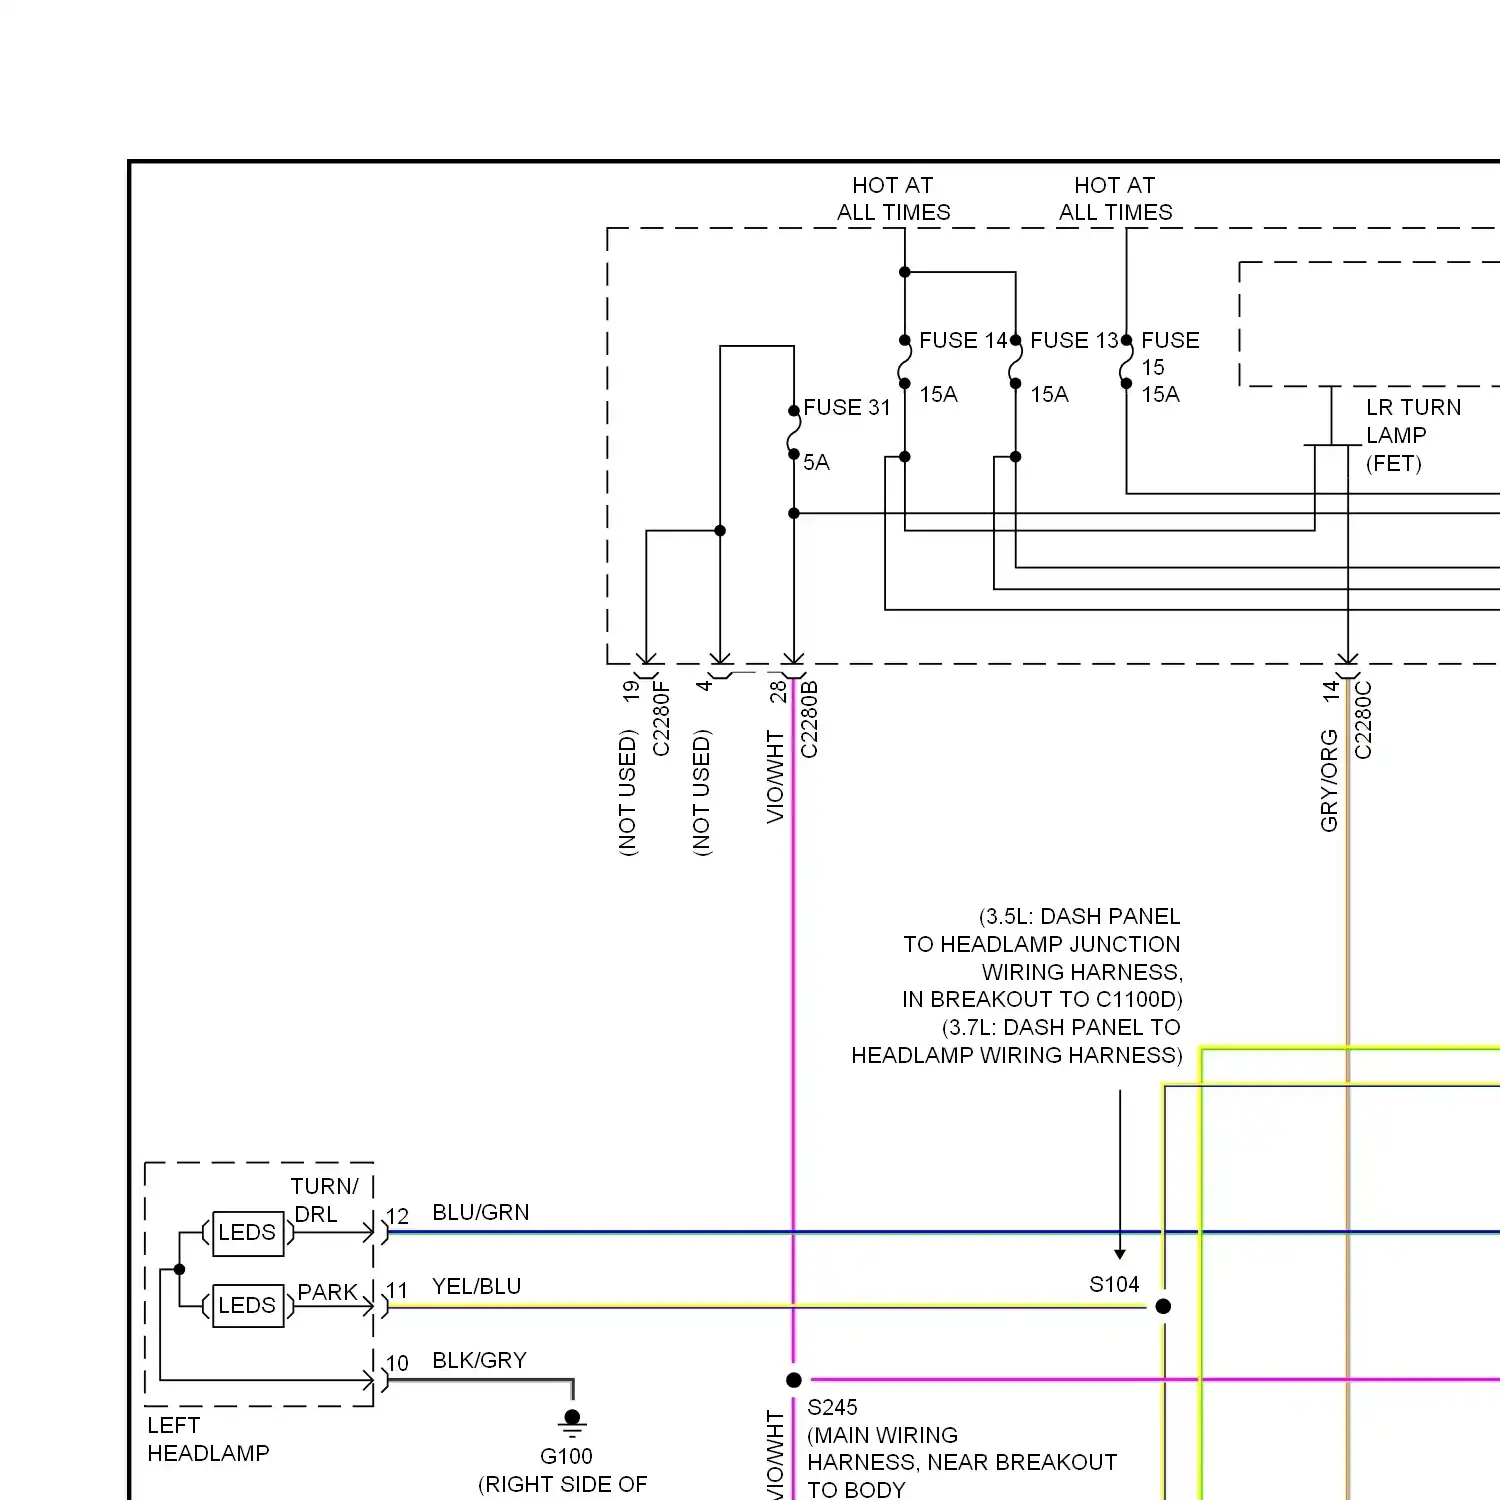1500x1500 pixels.
Task: Click the BLK/GRY wire label
Action: pyautogui.click(x=479, y=1360)
